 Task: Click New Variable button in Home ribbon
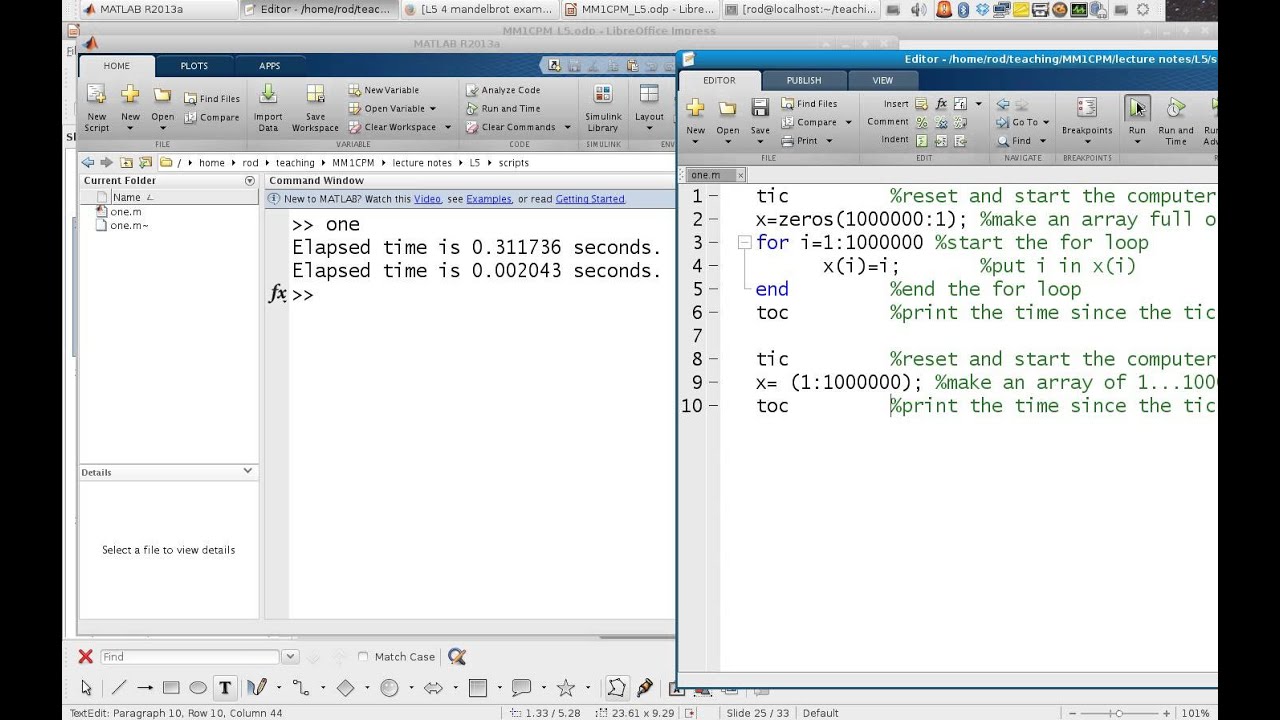[x=384, y=90]
